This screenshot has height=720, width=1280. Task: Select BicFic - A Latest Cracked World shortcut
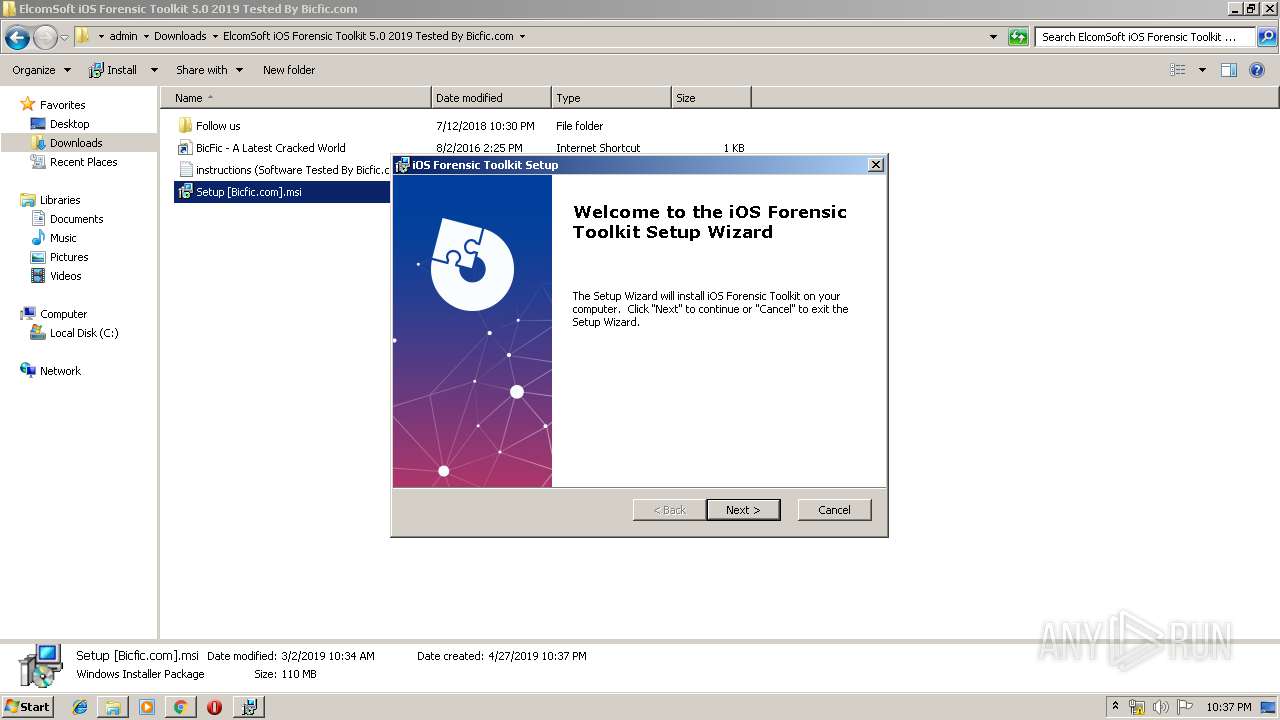pyautogui.click(x=270, y=148)
